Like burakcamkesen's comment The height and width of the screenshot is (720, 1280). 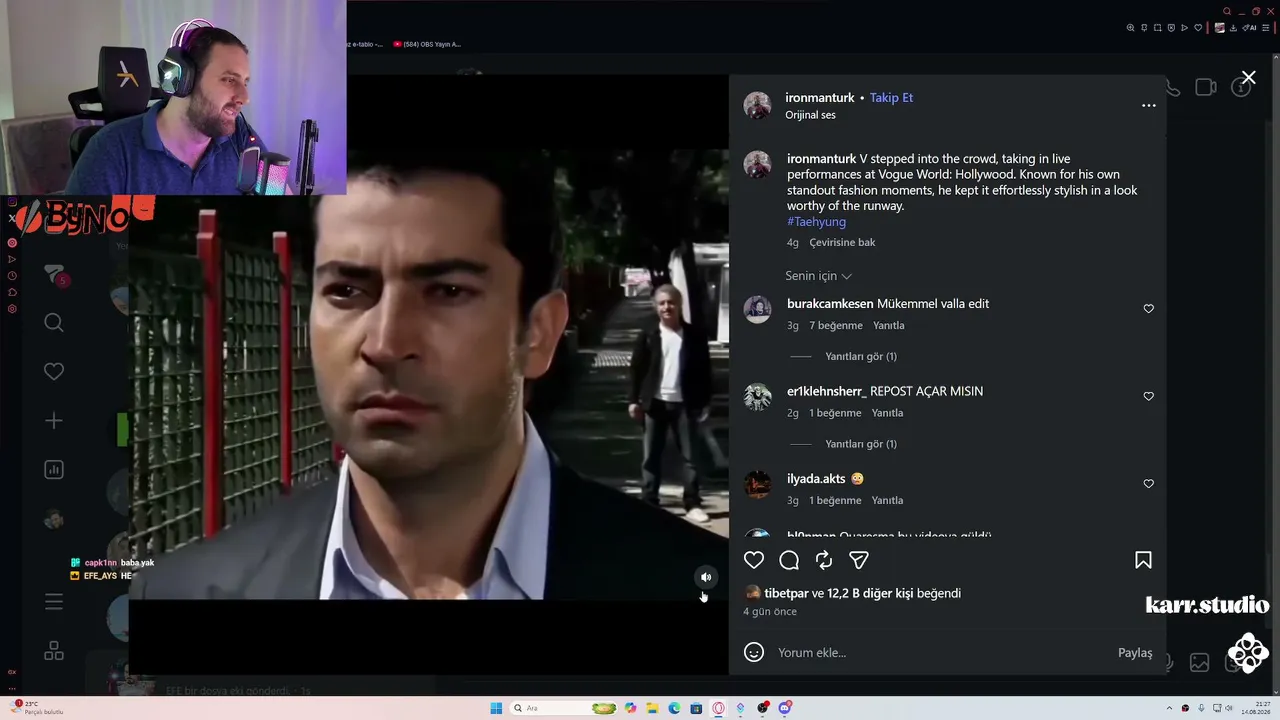click(x=1149, y=309)
